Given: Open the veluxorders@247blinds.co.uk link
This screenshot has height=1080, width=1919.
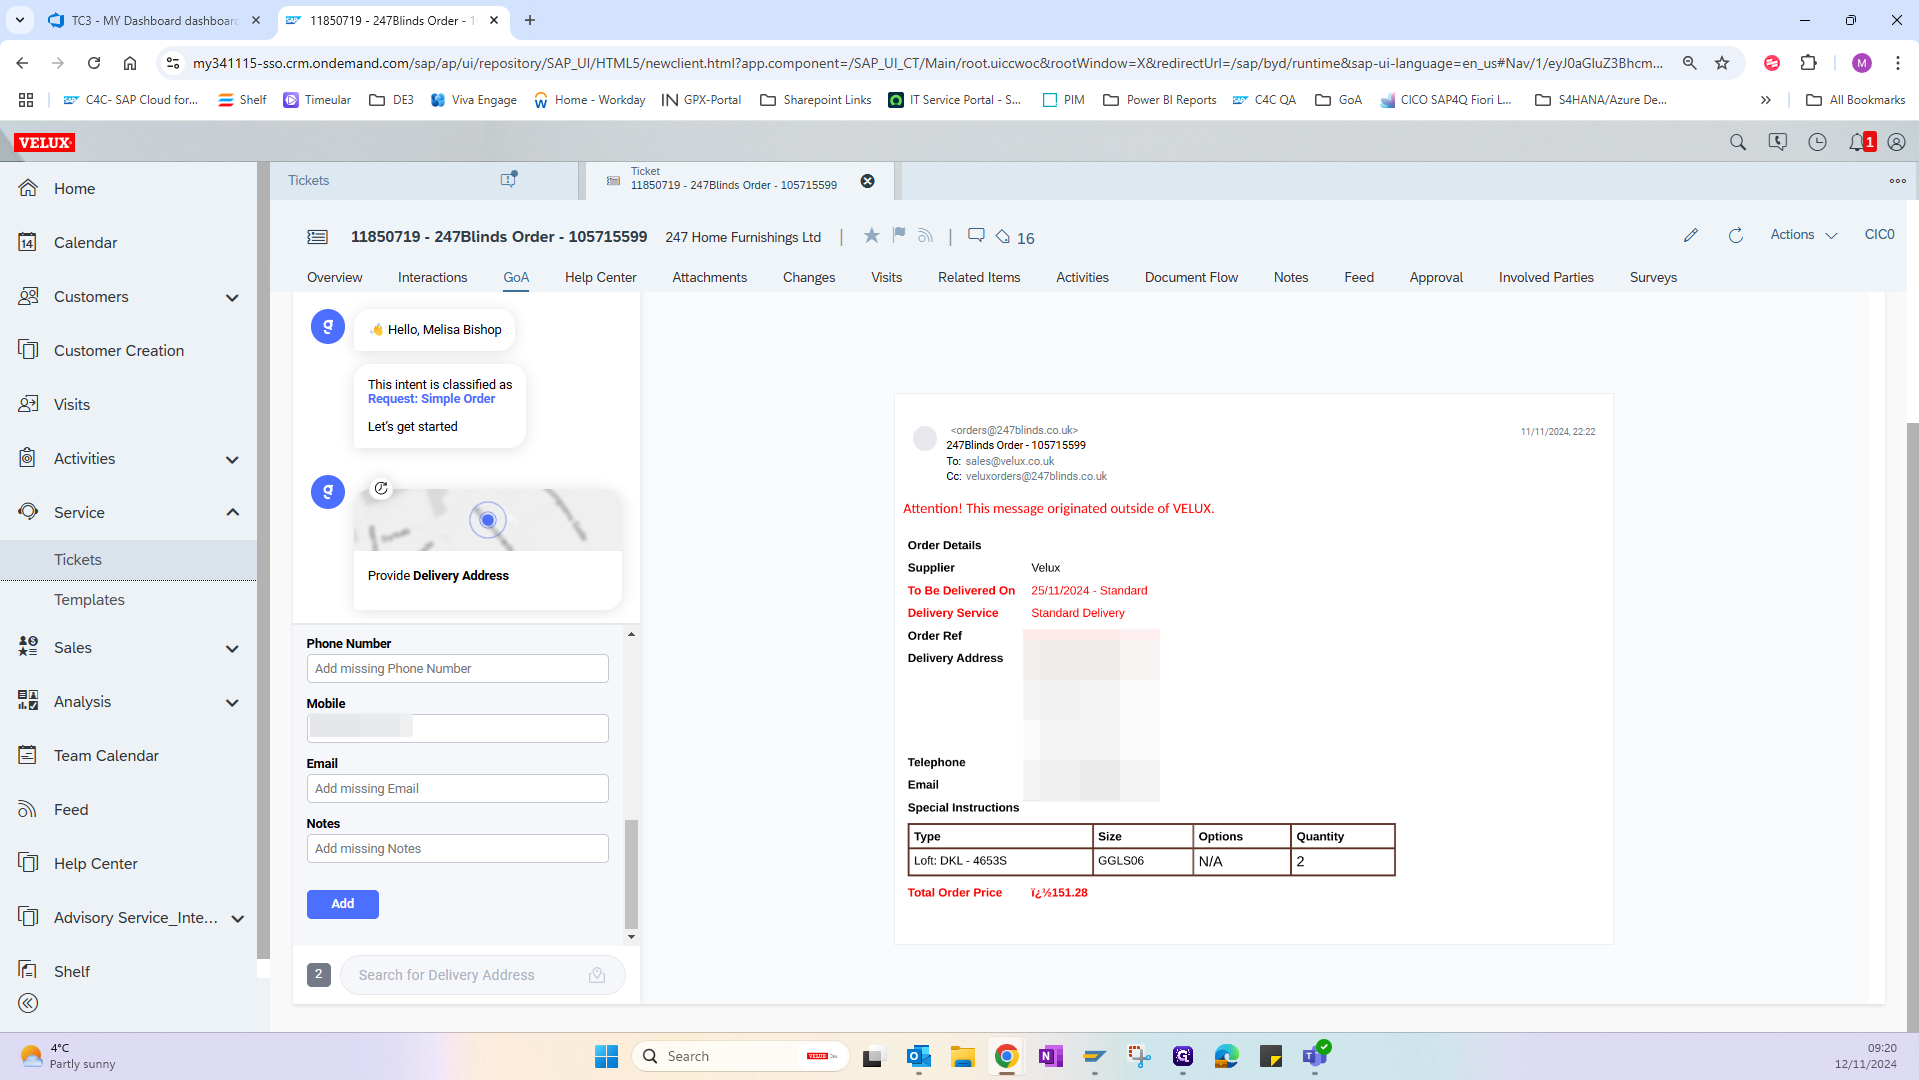Looking at the screenshot, I should (1036, 476).
